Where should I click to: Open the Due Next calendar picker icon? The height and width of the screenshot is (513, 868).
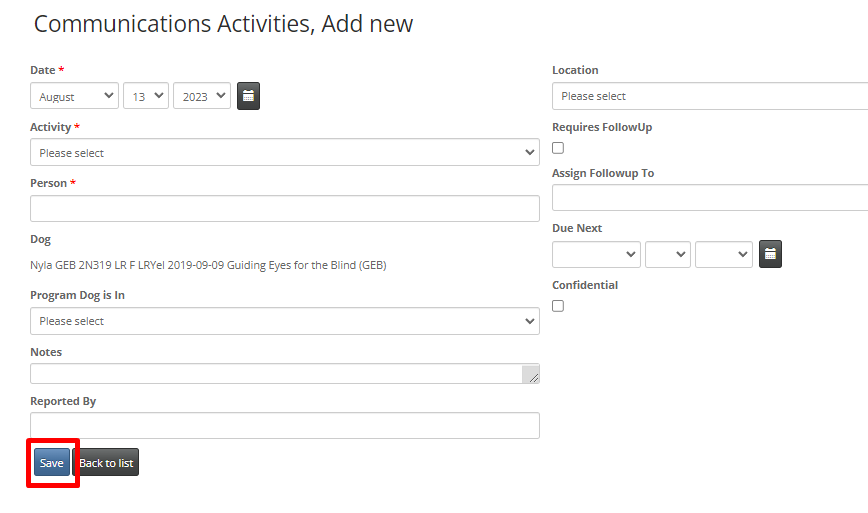tap(770, 254)
